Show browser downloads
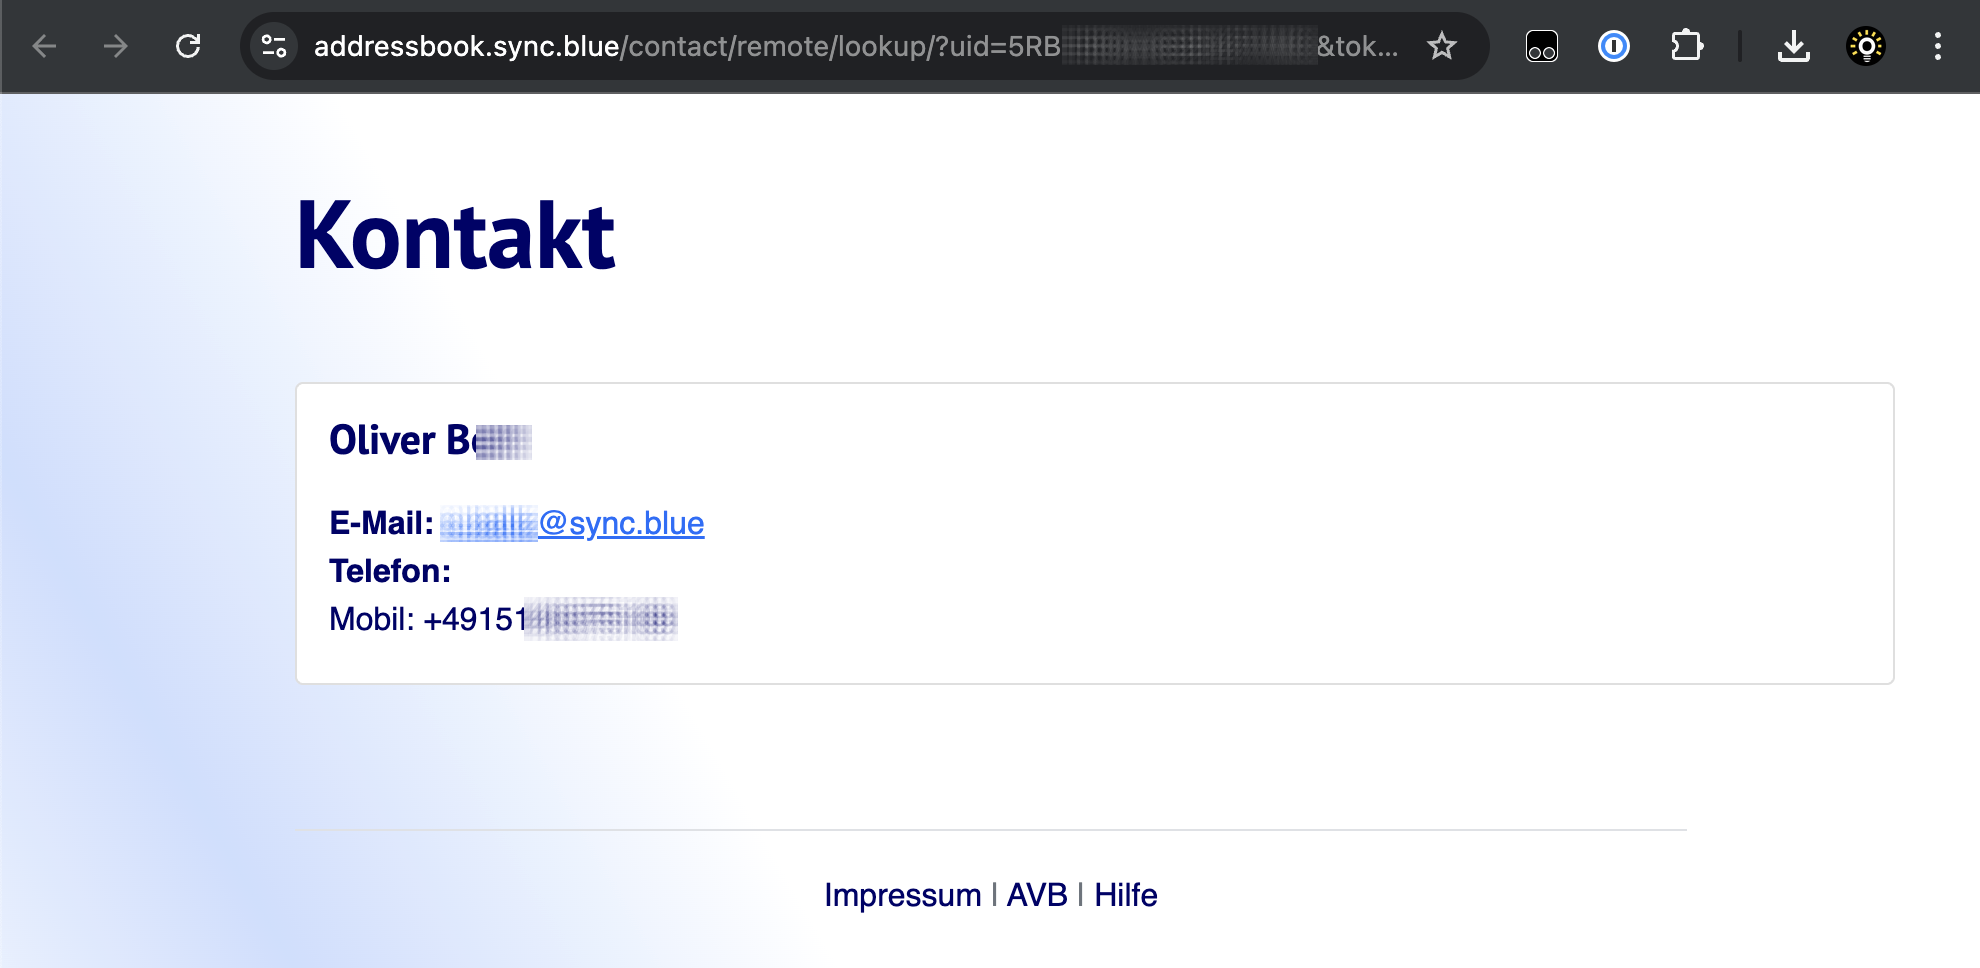The width and height of the screenshot is (1980, 968). [x=1794, y=46]
